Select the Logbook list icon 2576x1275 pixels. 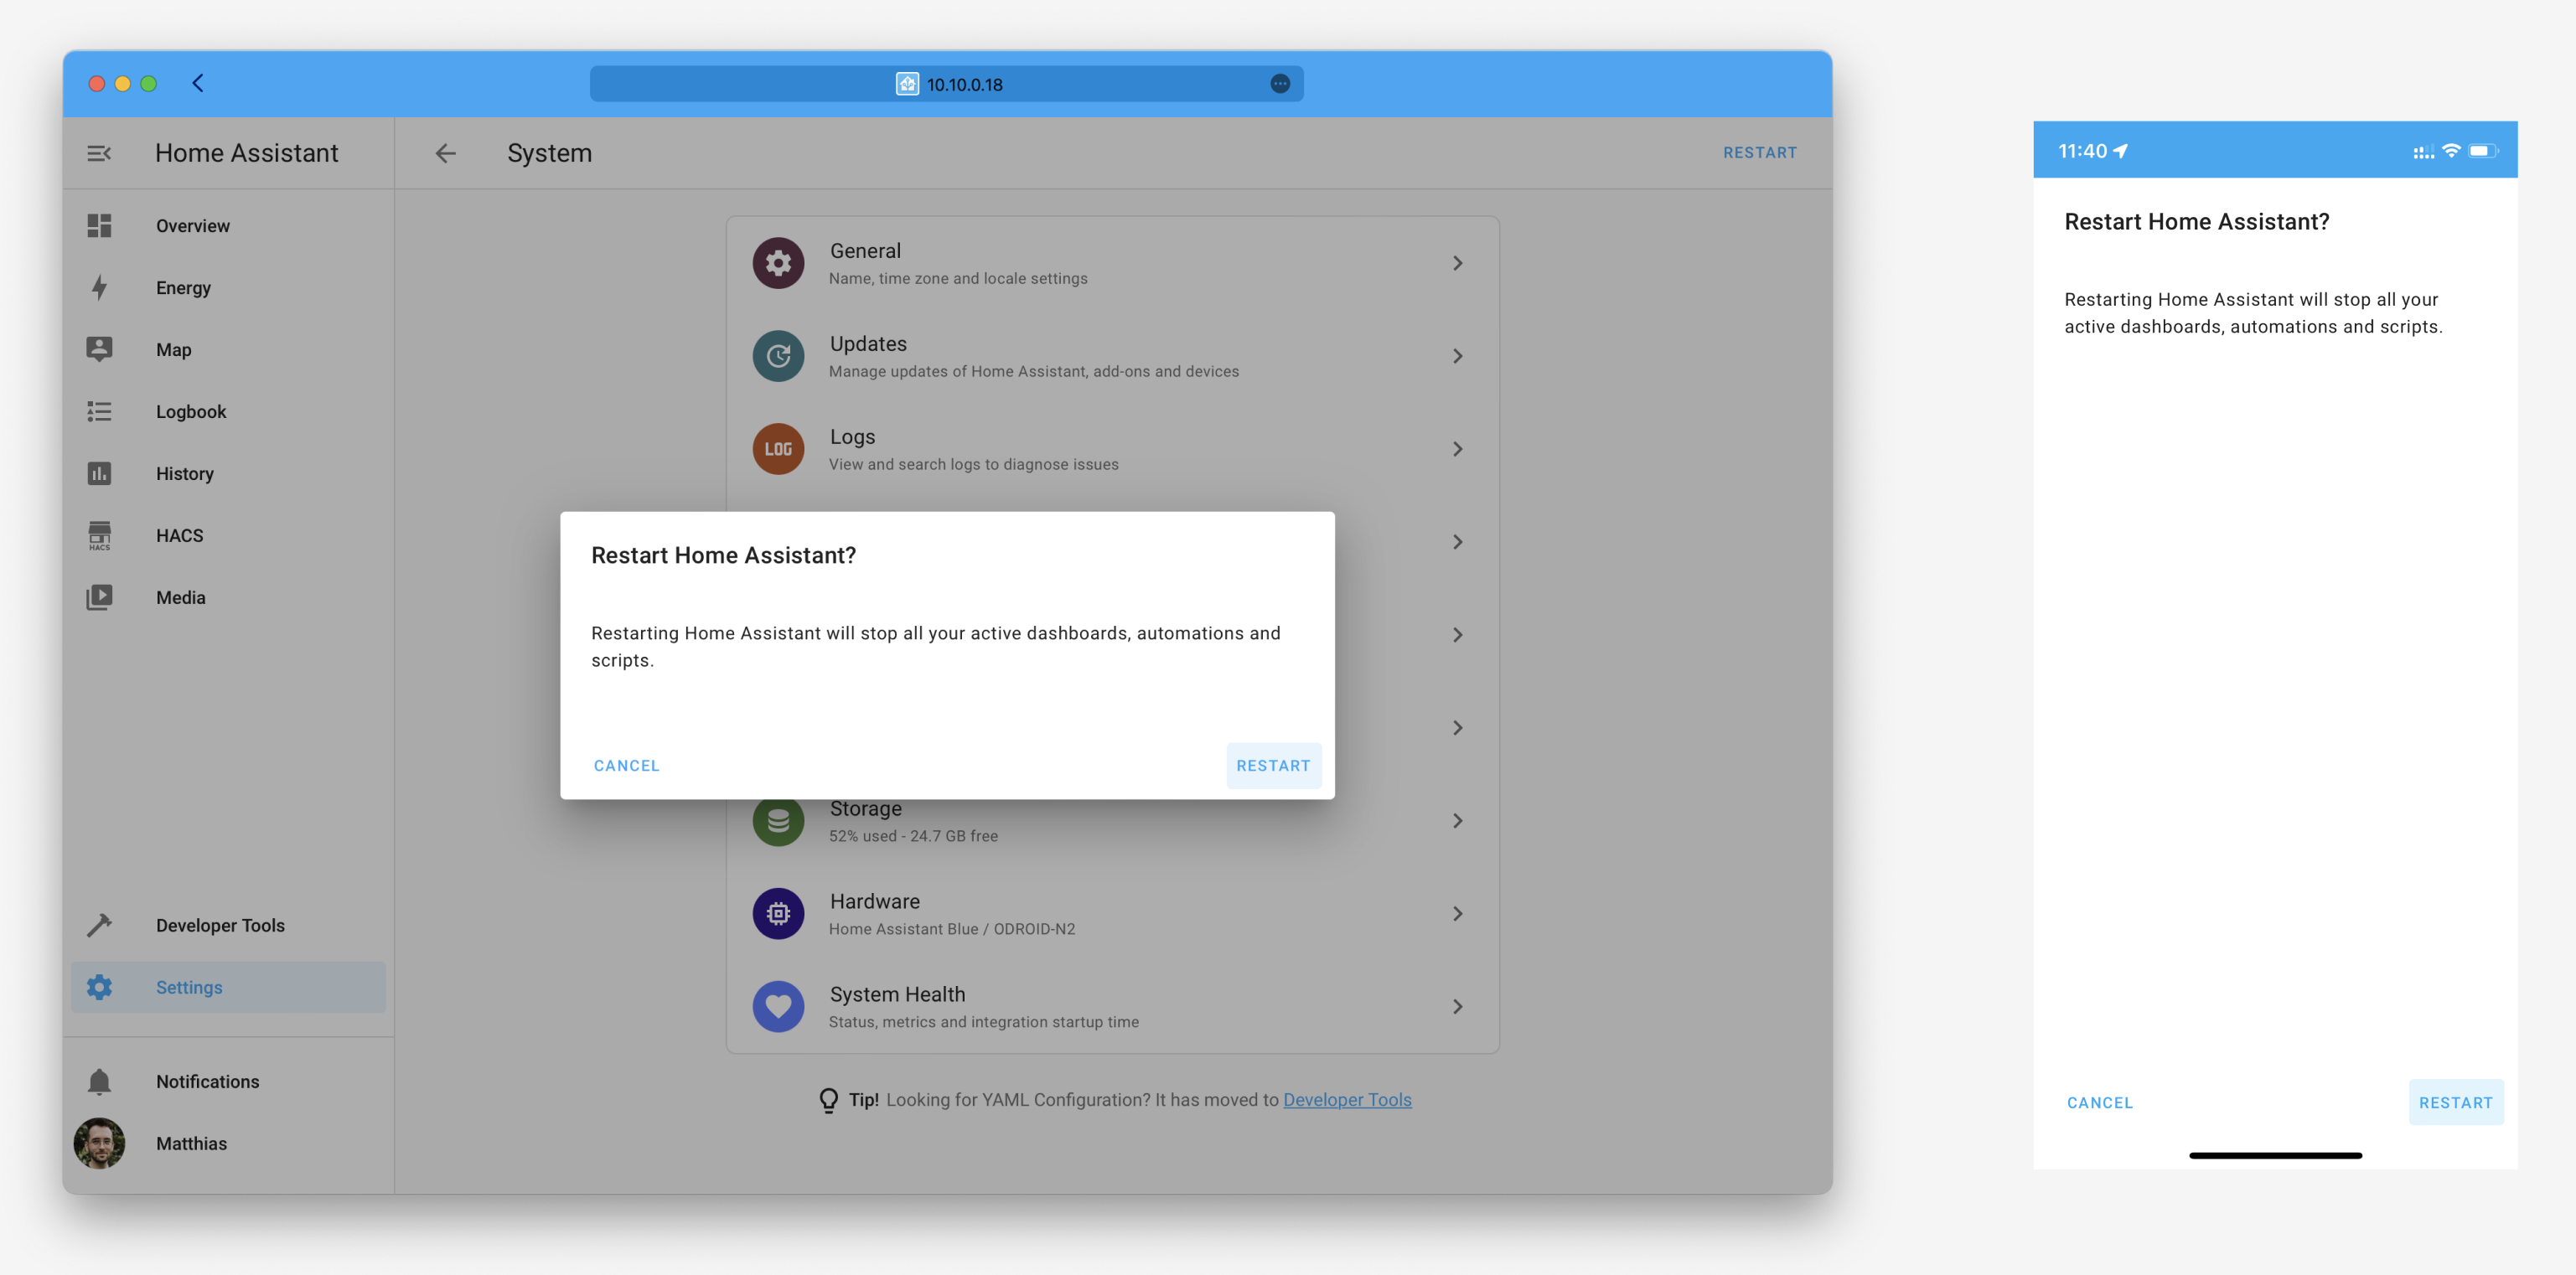tap(99, 411)
